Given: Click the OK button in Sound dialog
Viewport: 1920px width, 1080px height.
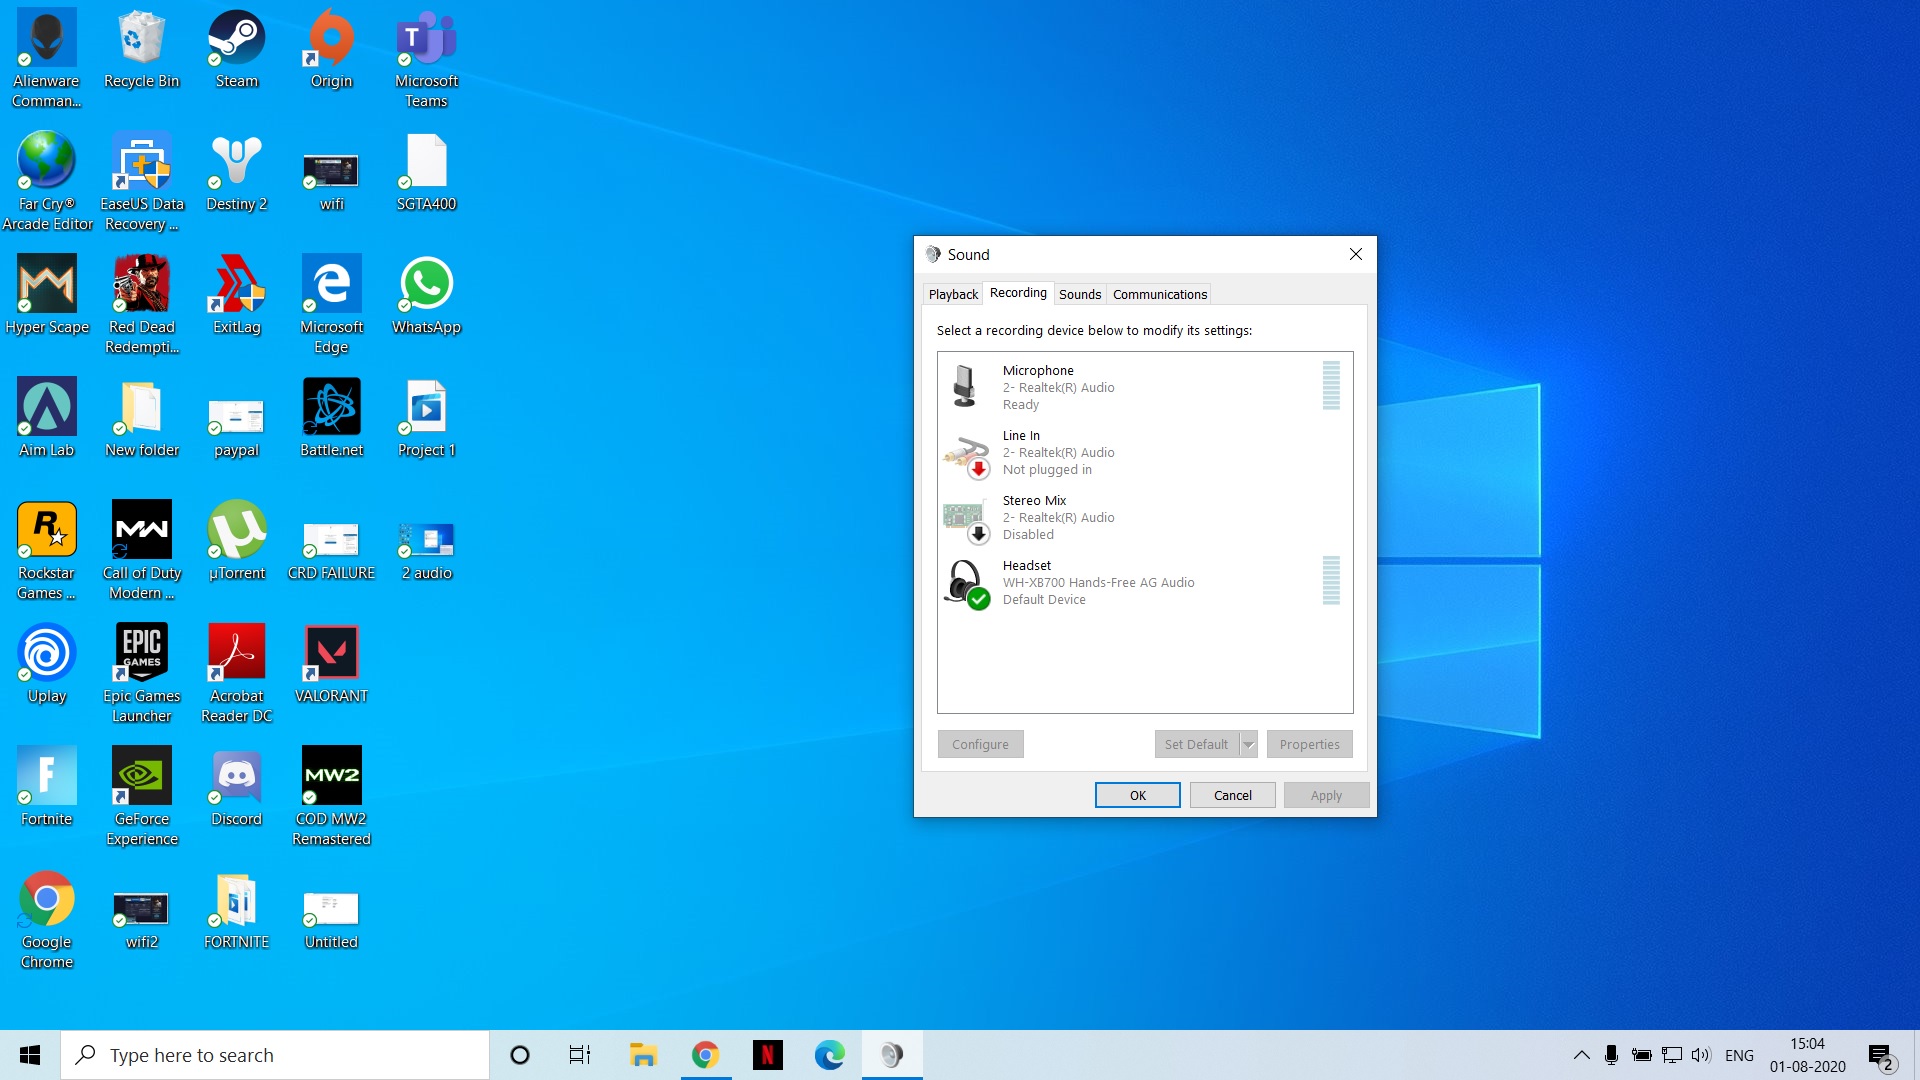Looking at the screenshot, I should (1138, 795).
